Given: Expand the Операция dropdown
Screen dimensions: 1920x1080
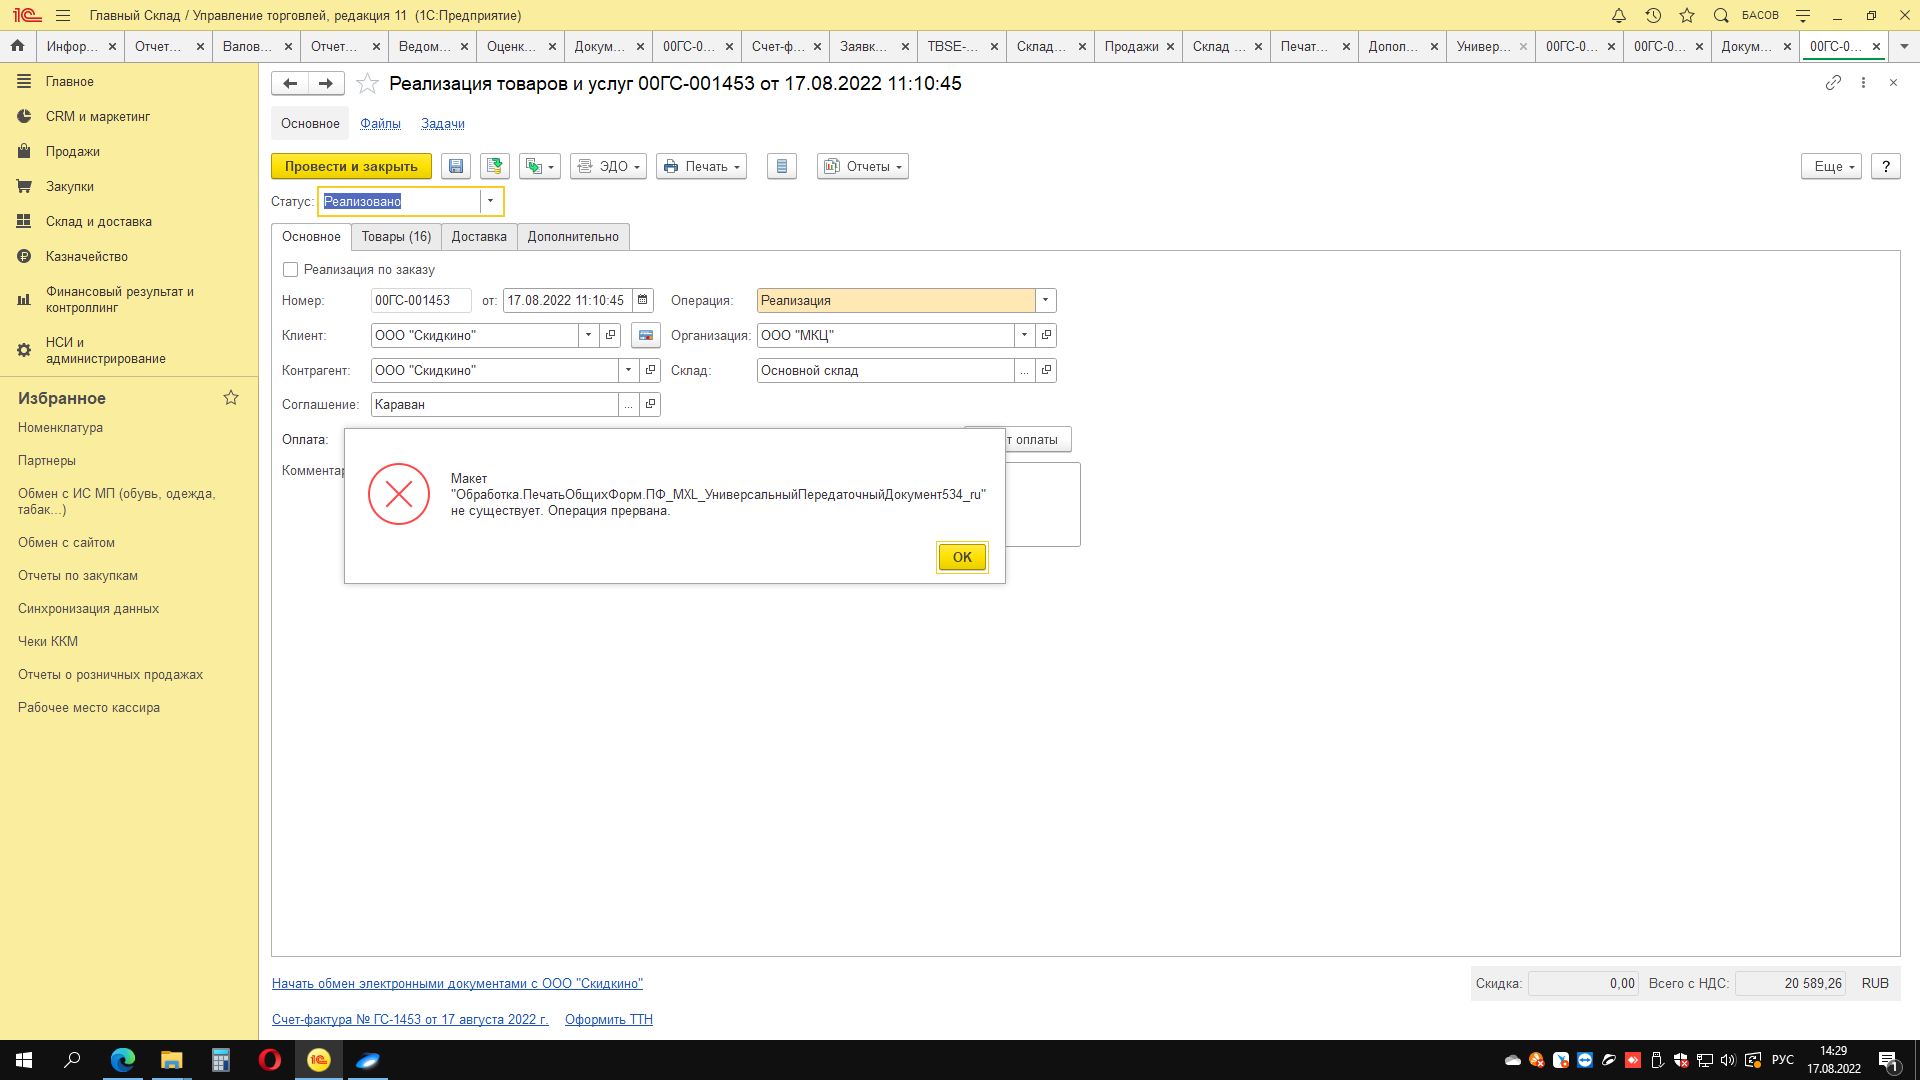Looking at the screenshot, I should (x=1046, y=300).
